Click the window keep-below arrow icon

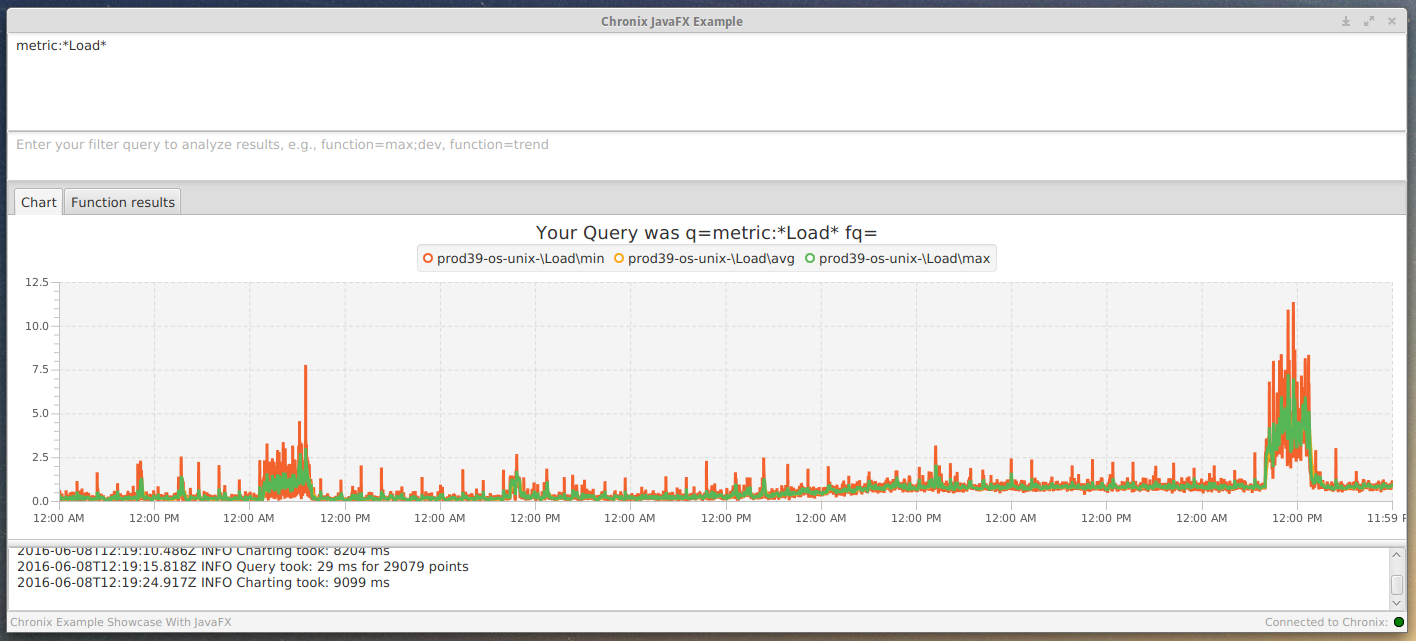tap(1346, 21)
